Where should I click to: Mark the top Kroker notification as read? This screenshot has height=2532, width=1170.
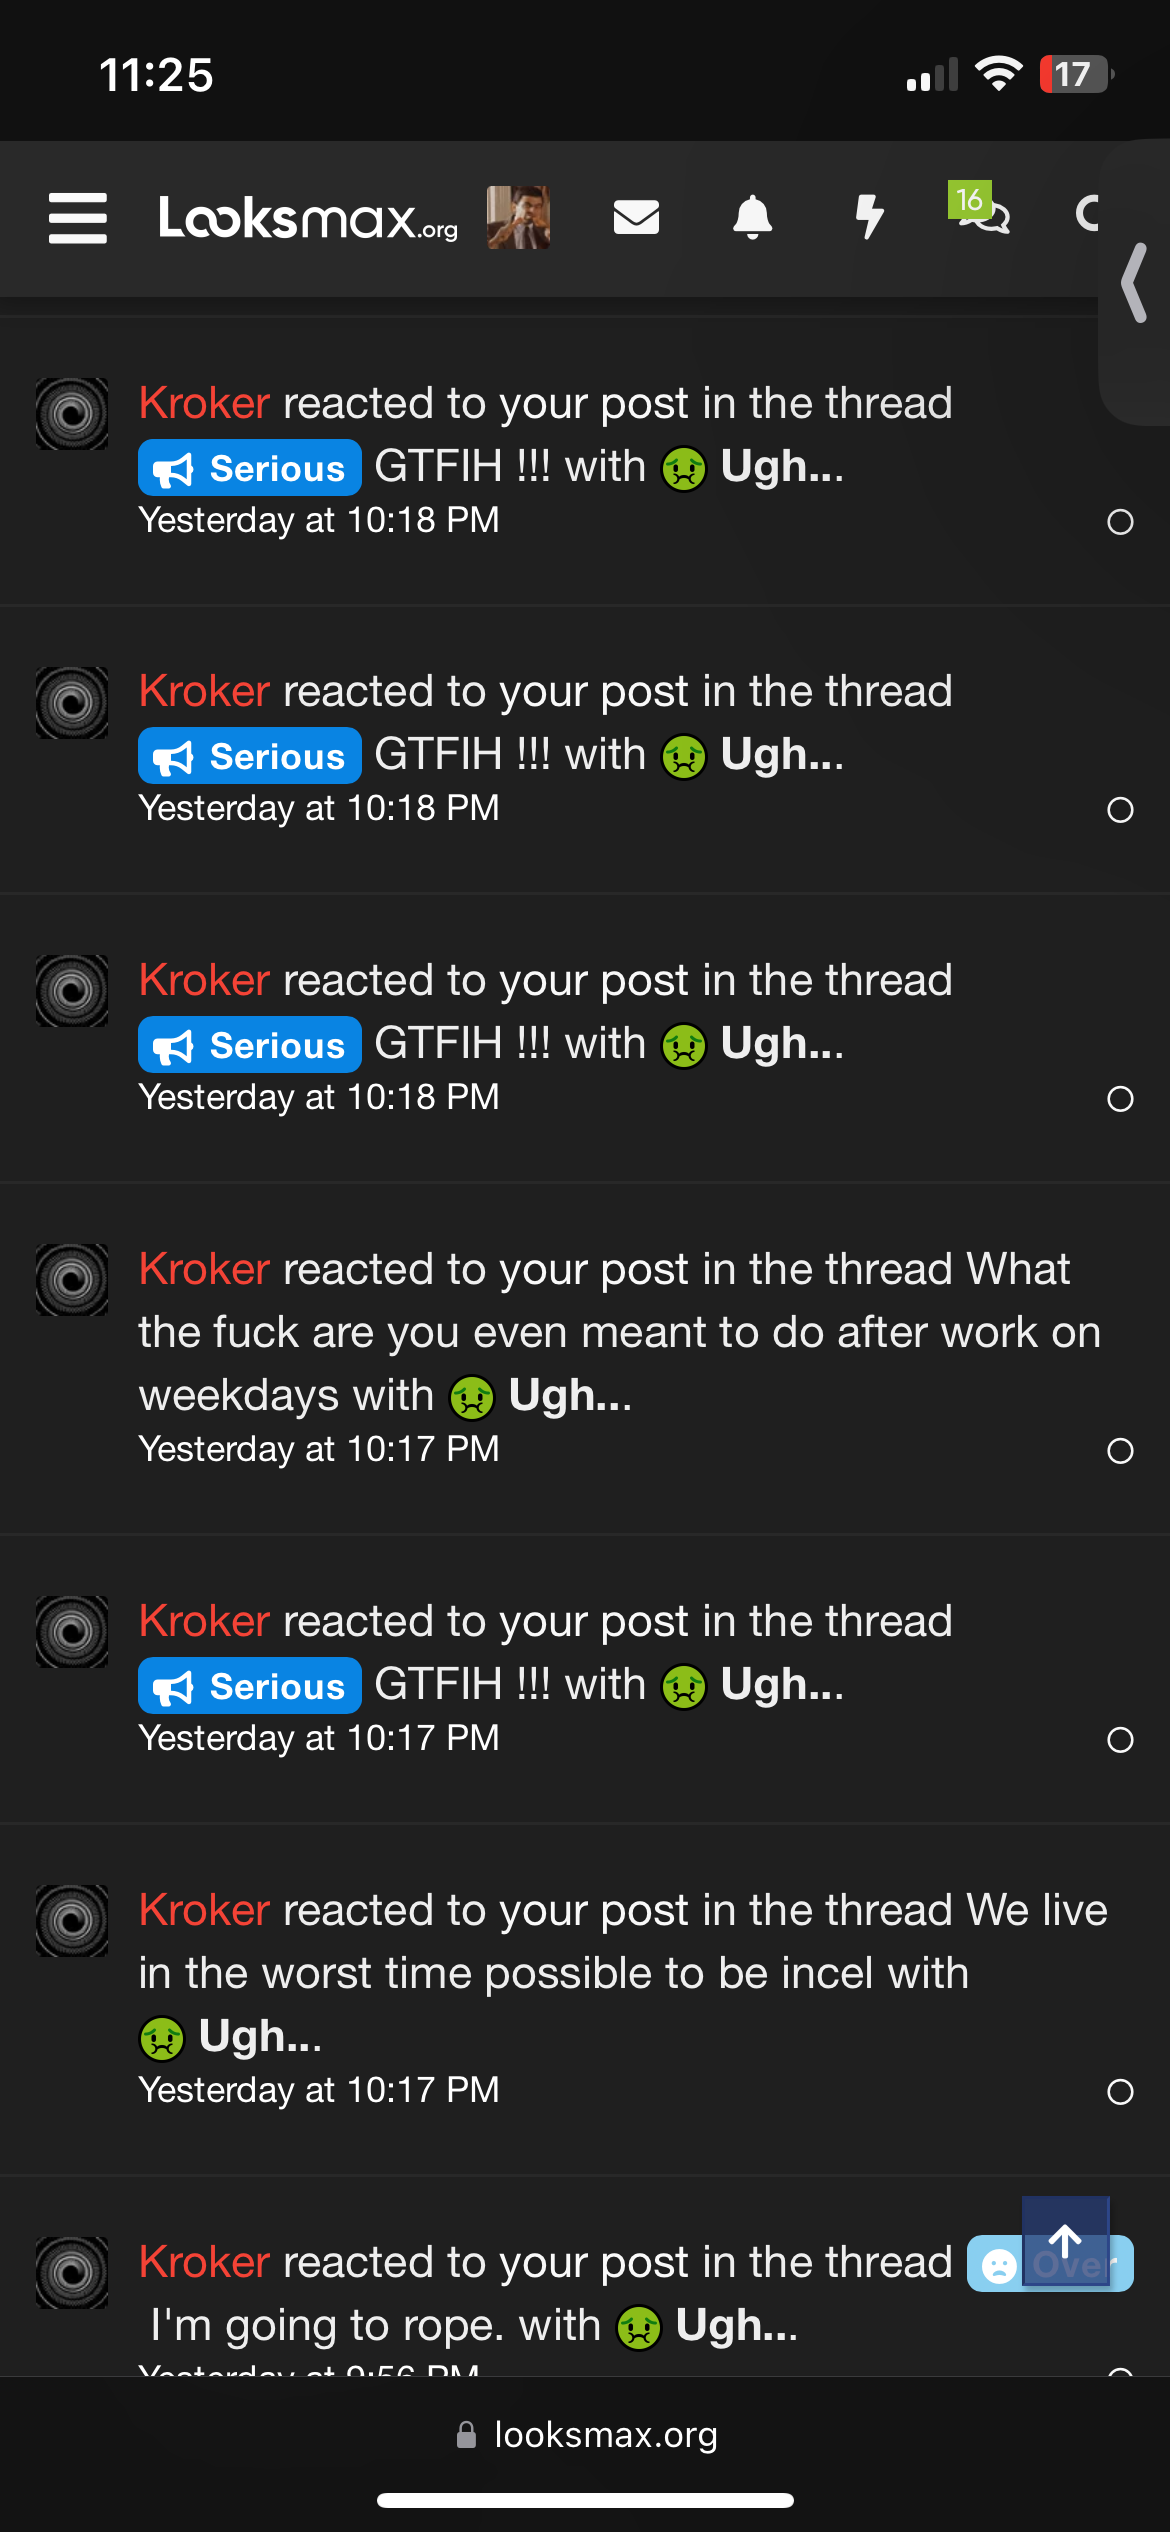coord(1120,521)
